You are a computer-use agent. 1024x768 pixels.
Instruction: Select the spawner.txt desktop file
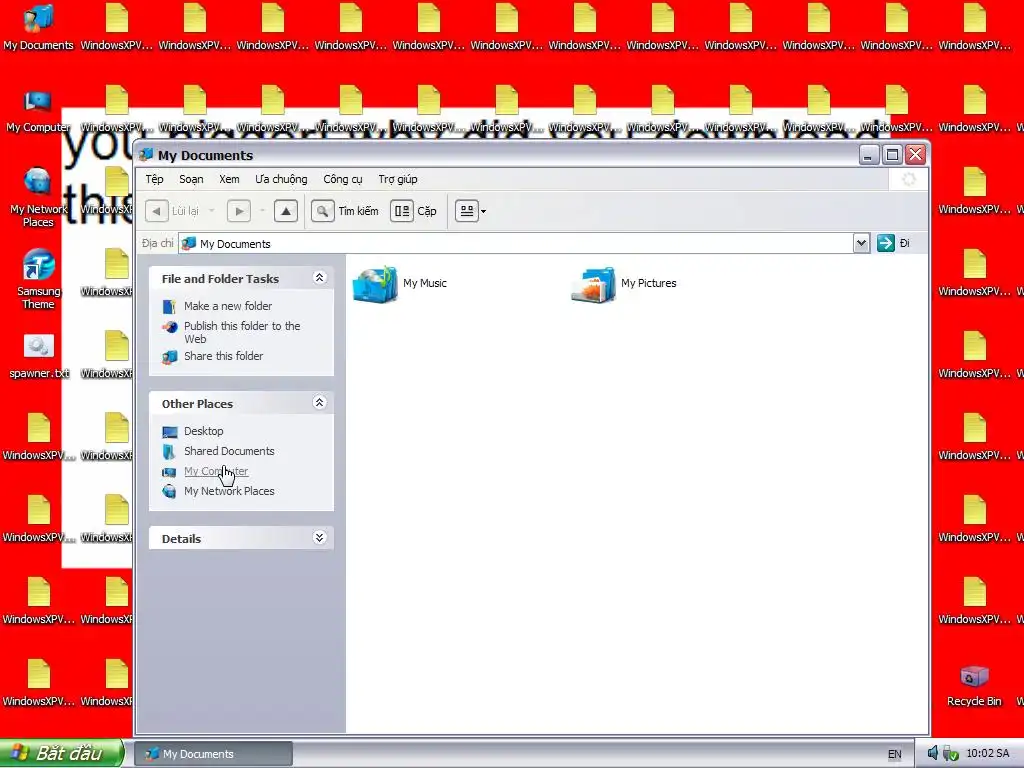click(39, 357)
